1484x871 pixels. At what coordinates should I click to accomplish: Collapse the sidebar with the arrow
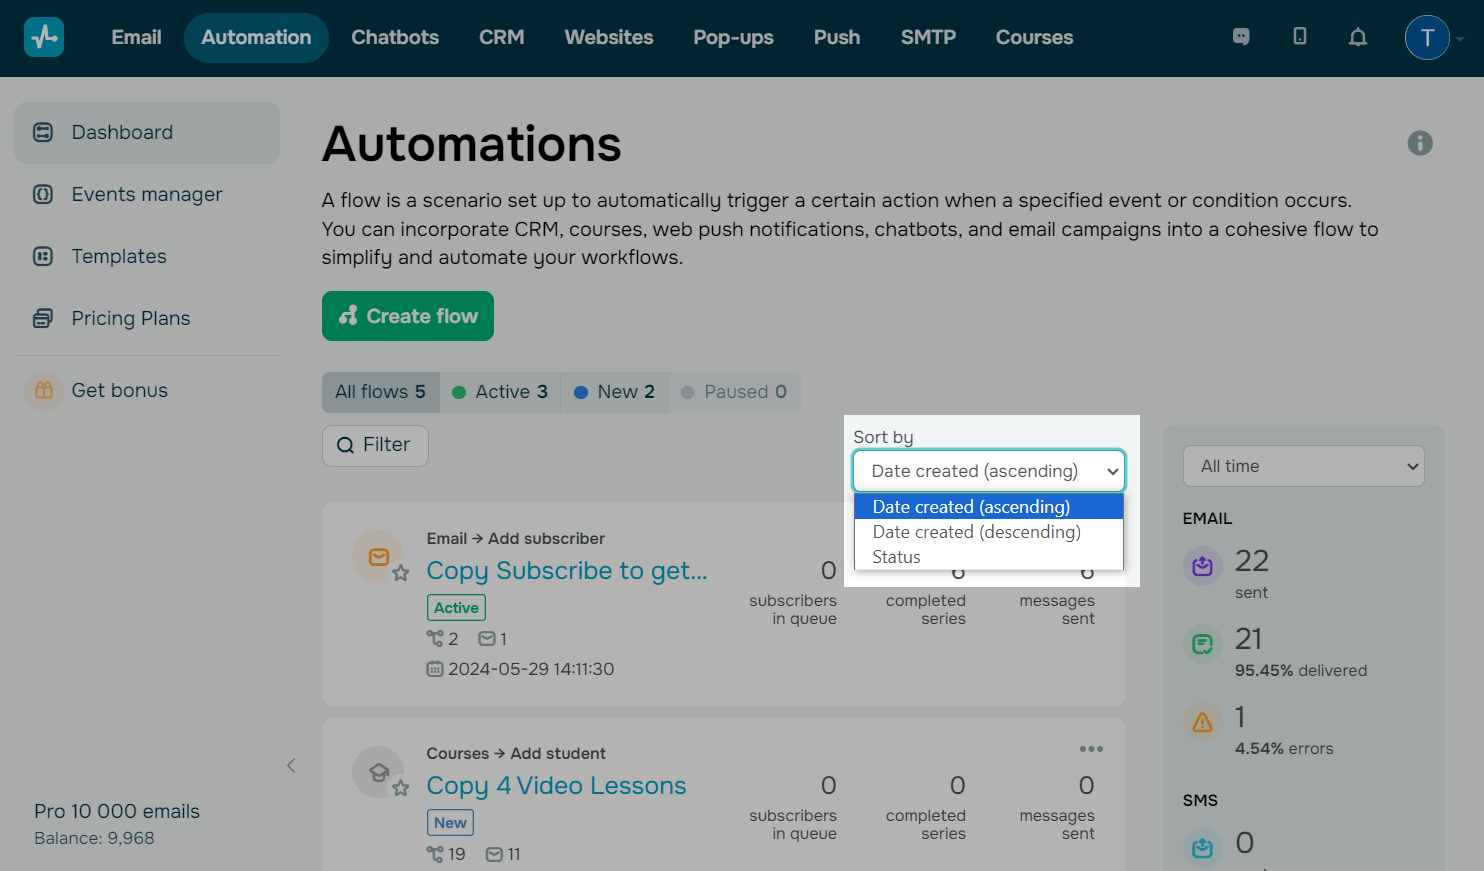click(x=291, y=765)
